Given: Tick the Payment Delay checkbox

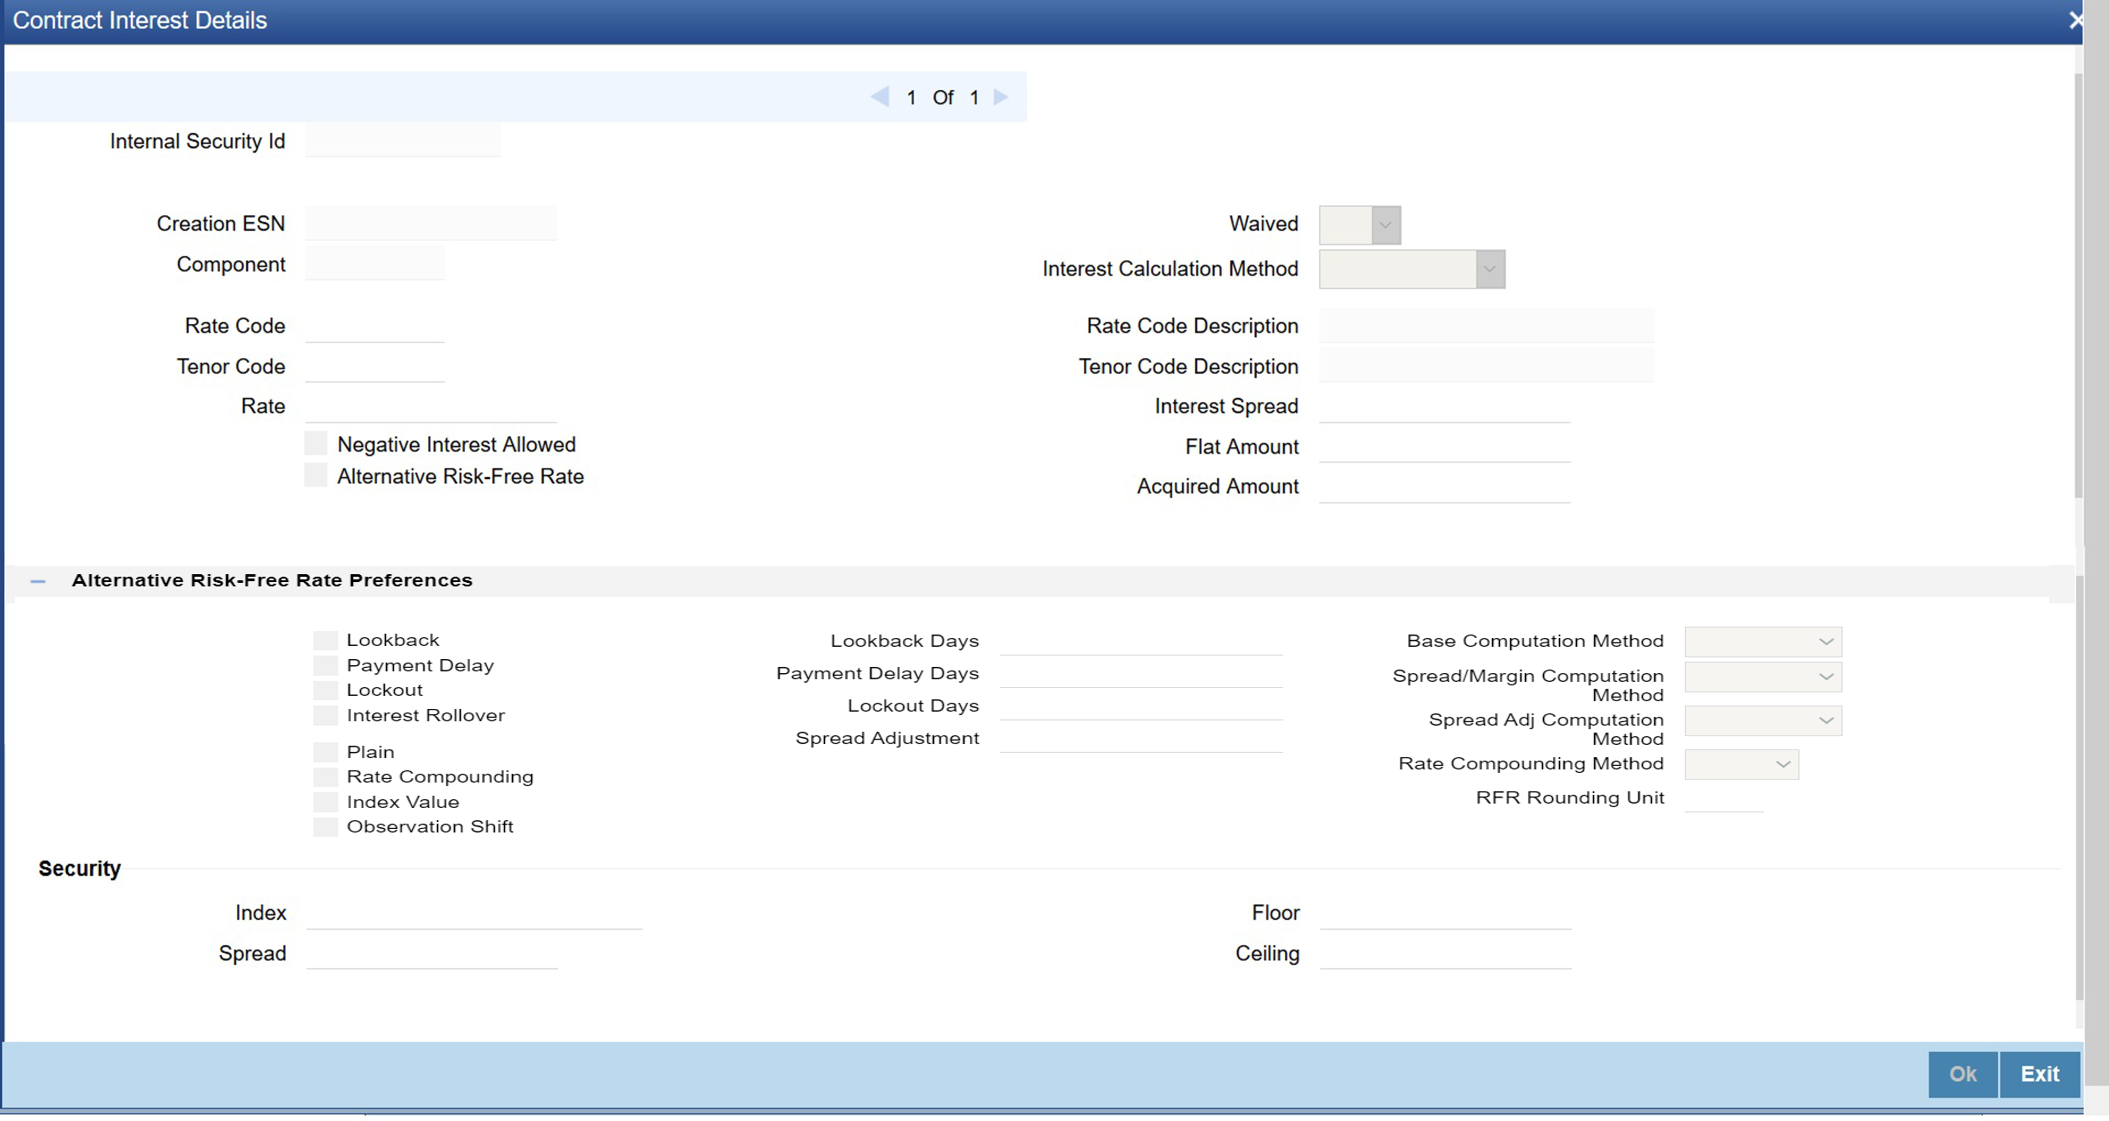Looking at the screenshot, I should (325, 665).
